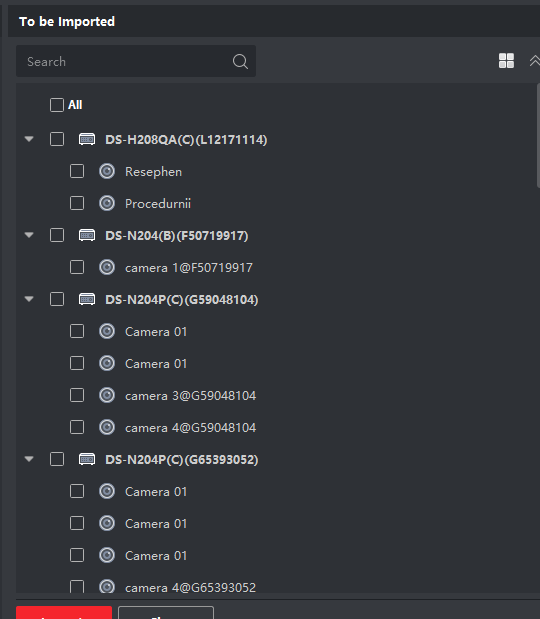This screenshot has width=540, height=619.
Task: Click device icon for DS-N204P(C)(G65393052)
Action: [x=87, y=459]
